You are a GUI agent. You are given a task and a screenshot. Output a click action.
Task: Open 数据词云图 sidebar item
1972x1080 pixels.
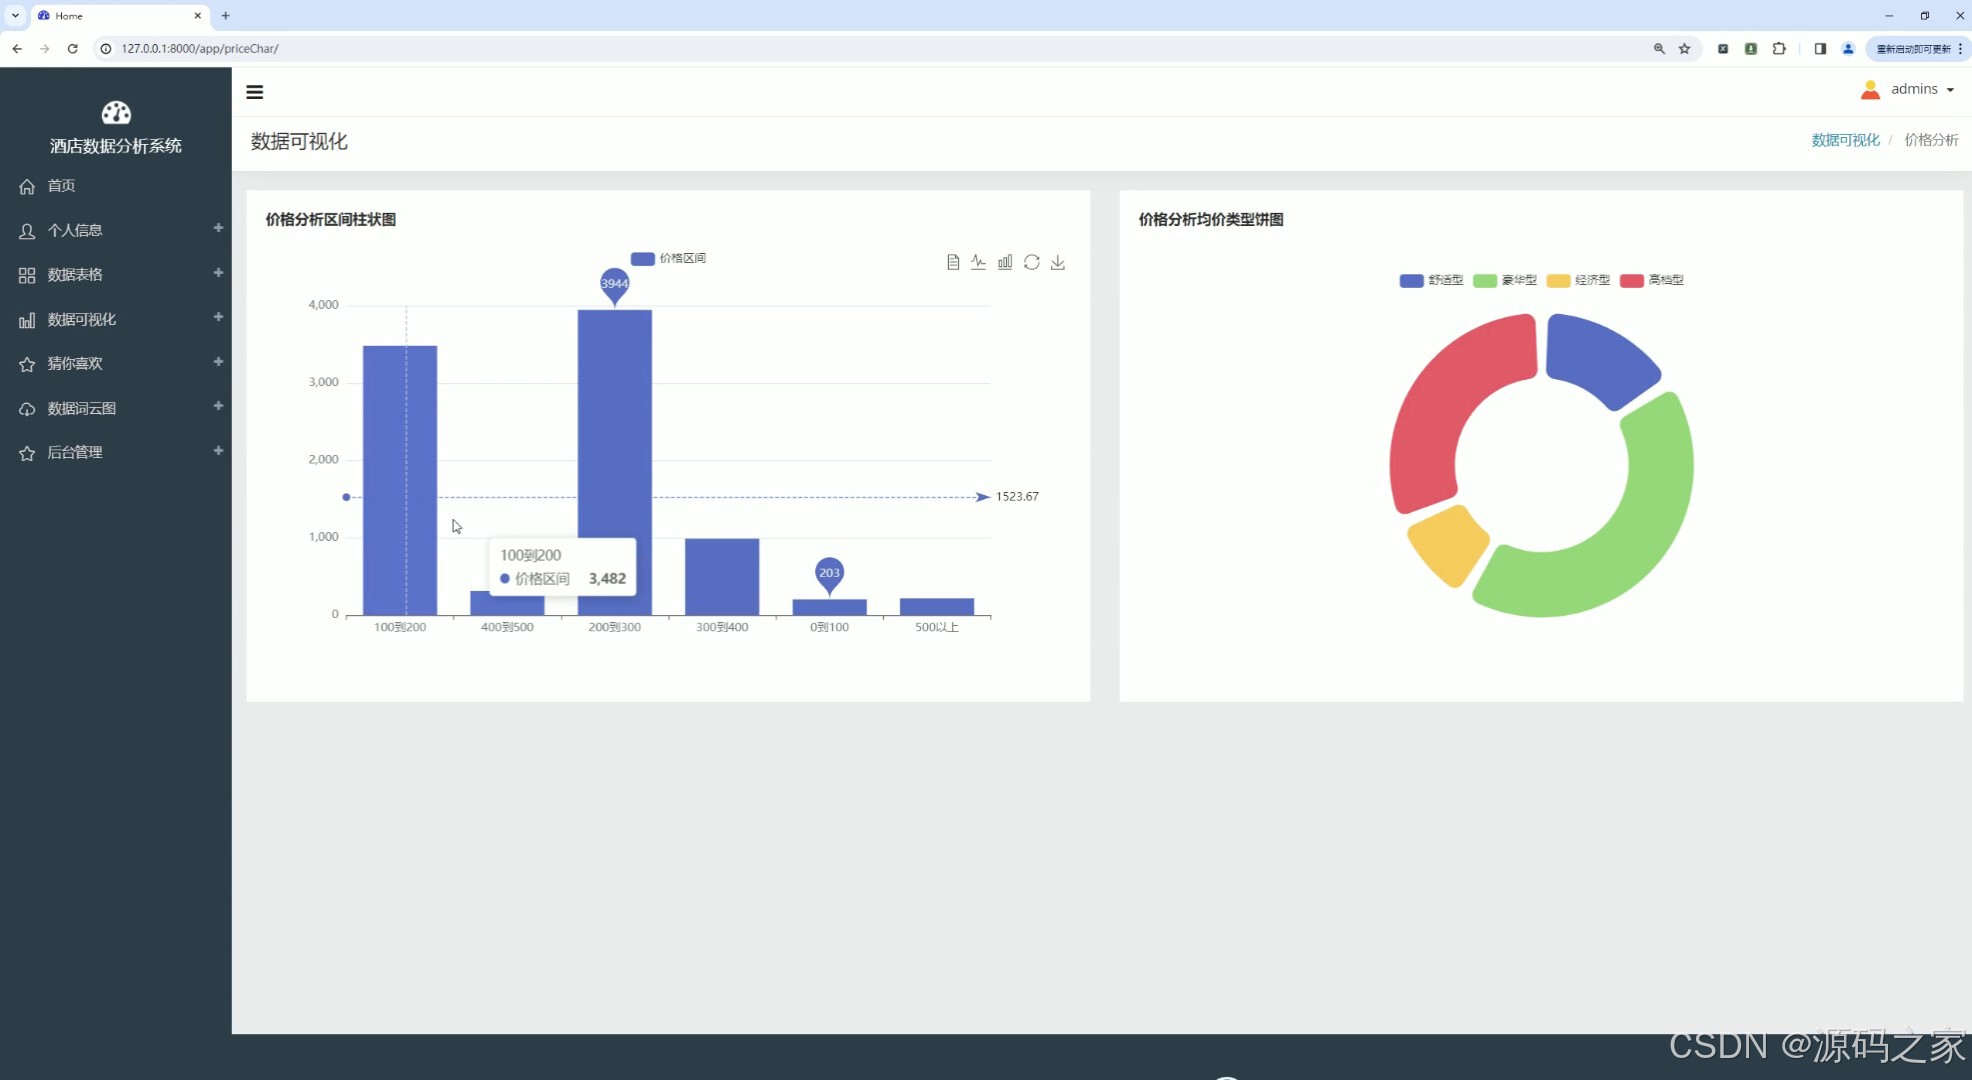pyautogui.click(x=82, y=408)
